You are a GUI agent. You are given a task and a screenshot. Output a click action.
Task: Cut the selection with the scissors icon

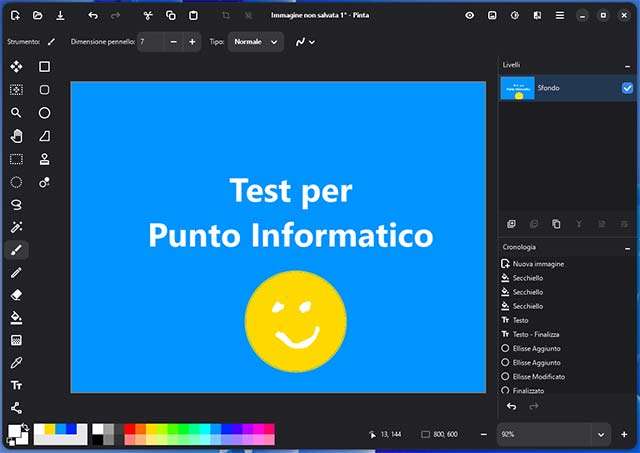pos(148,16)
